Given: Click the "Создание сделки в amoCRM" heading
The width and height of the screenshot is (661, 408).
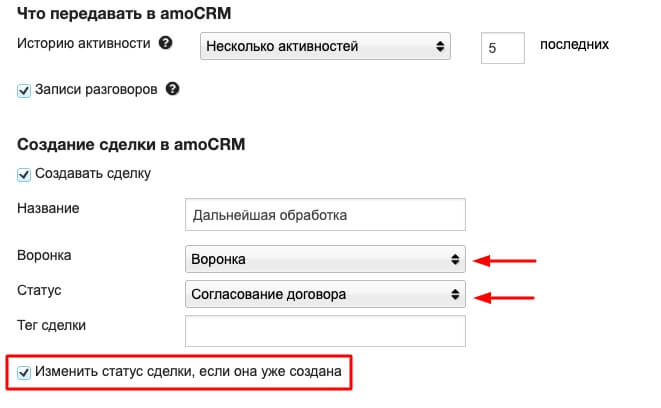Looking at the screenshot, I should 132,144.
